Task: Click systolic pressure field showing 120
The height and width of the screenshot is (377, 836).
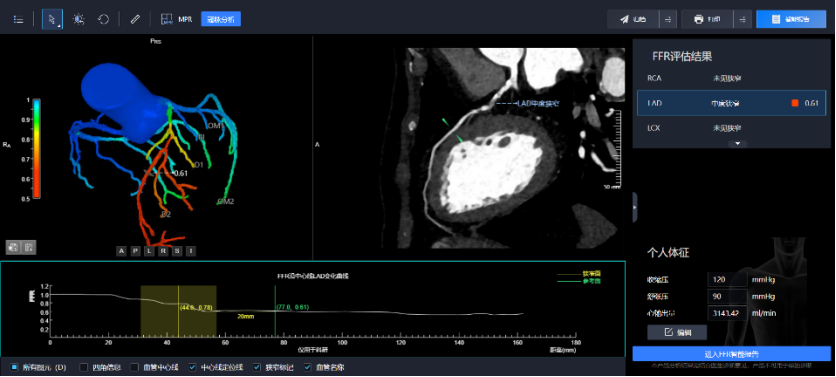Action: pos(727,279)
